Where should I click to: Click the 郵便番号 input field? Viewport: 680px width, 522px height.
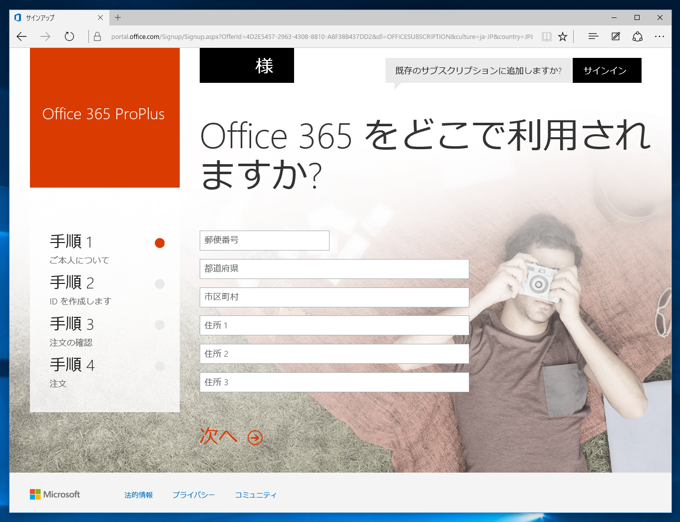(265, 240)
